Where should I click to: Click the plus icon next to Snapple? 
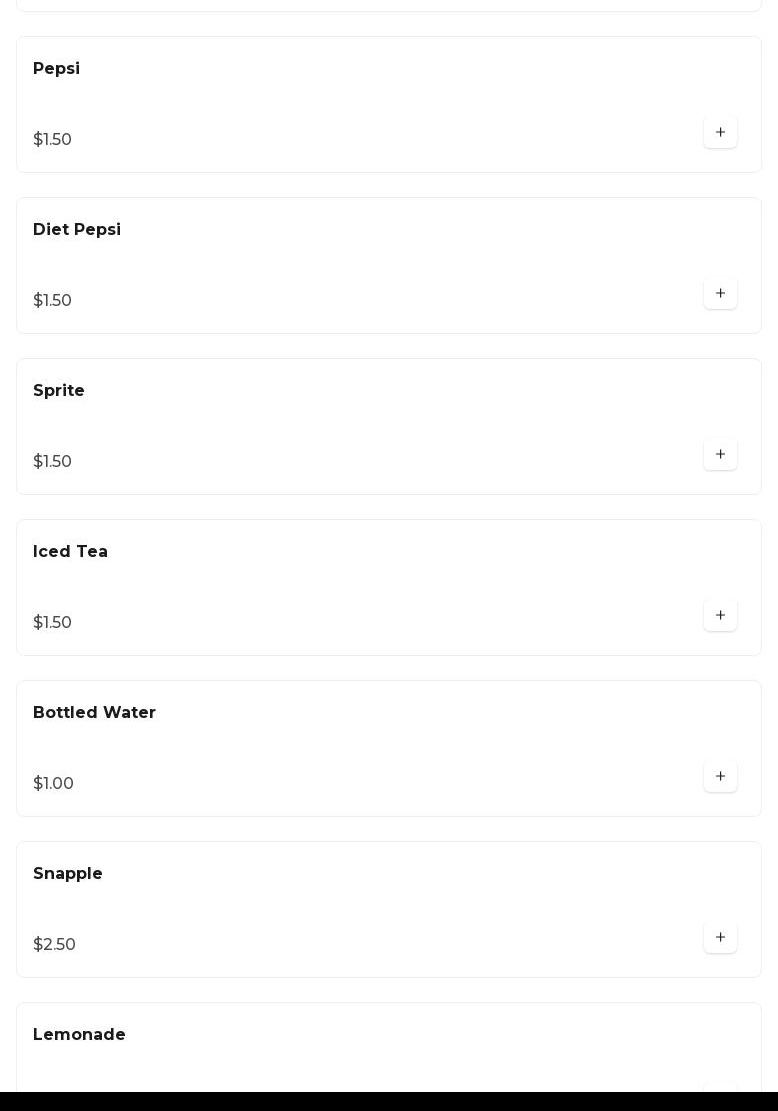[720, 937]
